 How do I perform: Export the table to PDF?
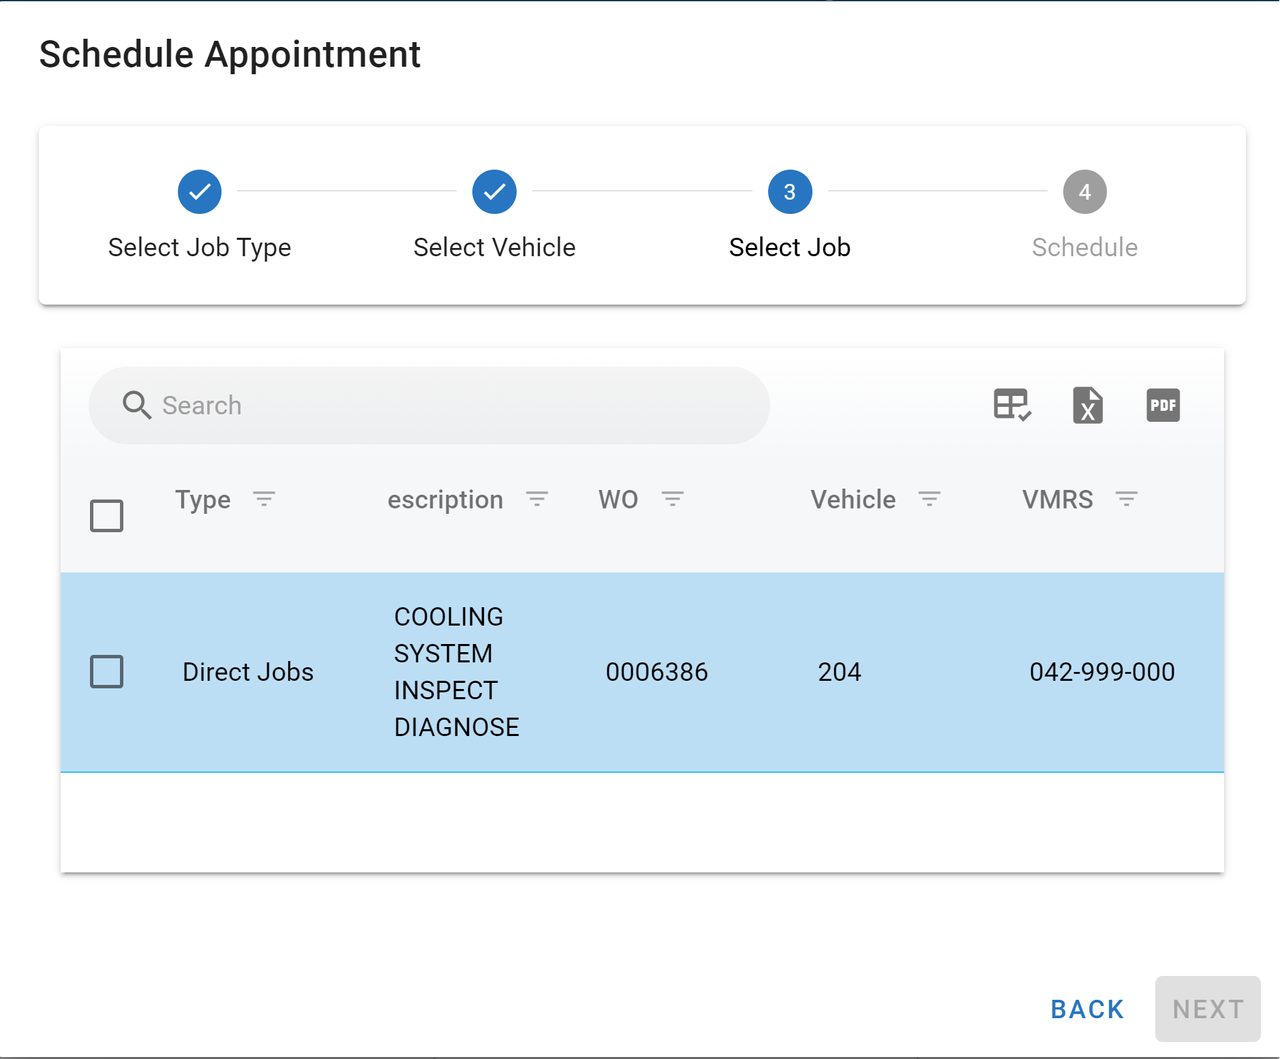[1163, 405]
